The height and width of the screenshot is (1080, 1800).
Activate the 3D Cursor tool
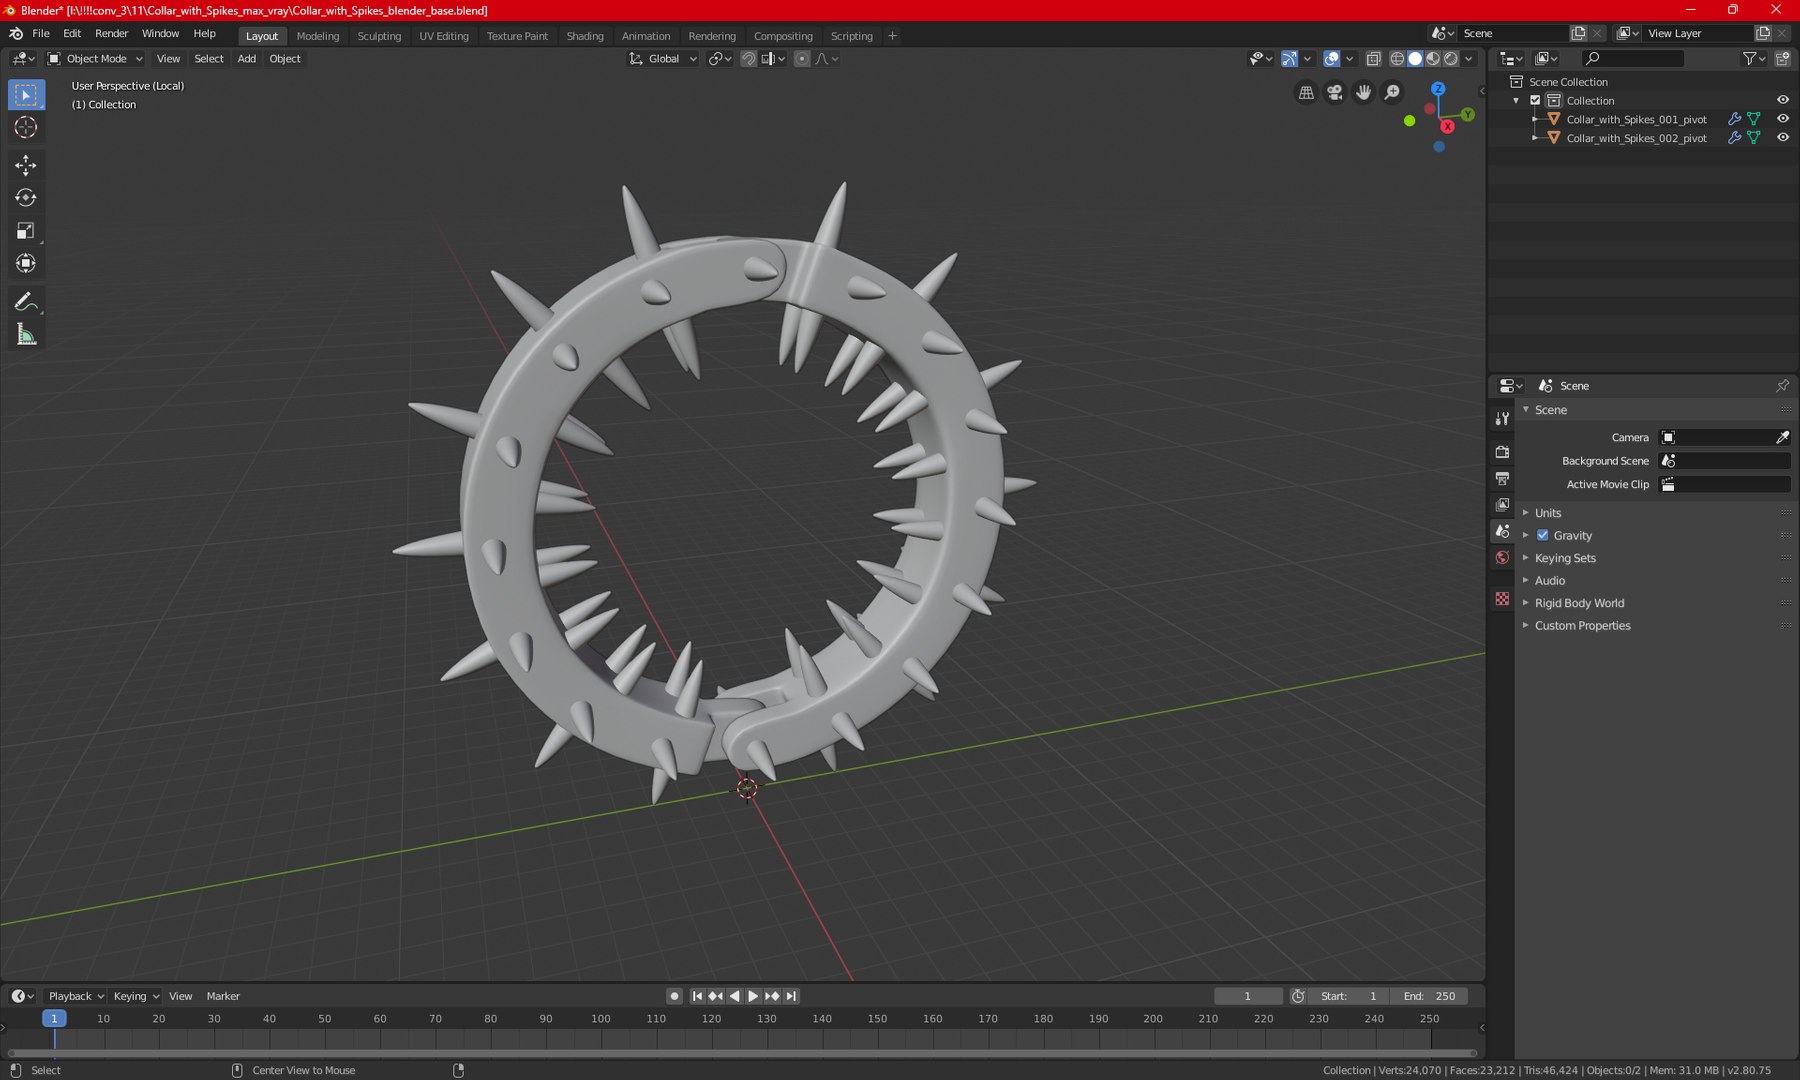tap(26, 127)
